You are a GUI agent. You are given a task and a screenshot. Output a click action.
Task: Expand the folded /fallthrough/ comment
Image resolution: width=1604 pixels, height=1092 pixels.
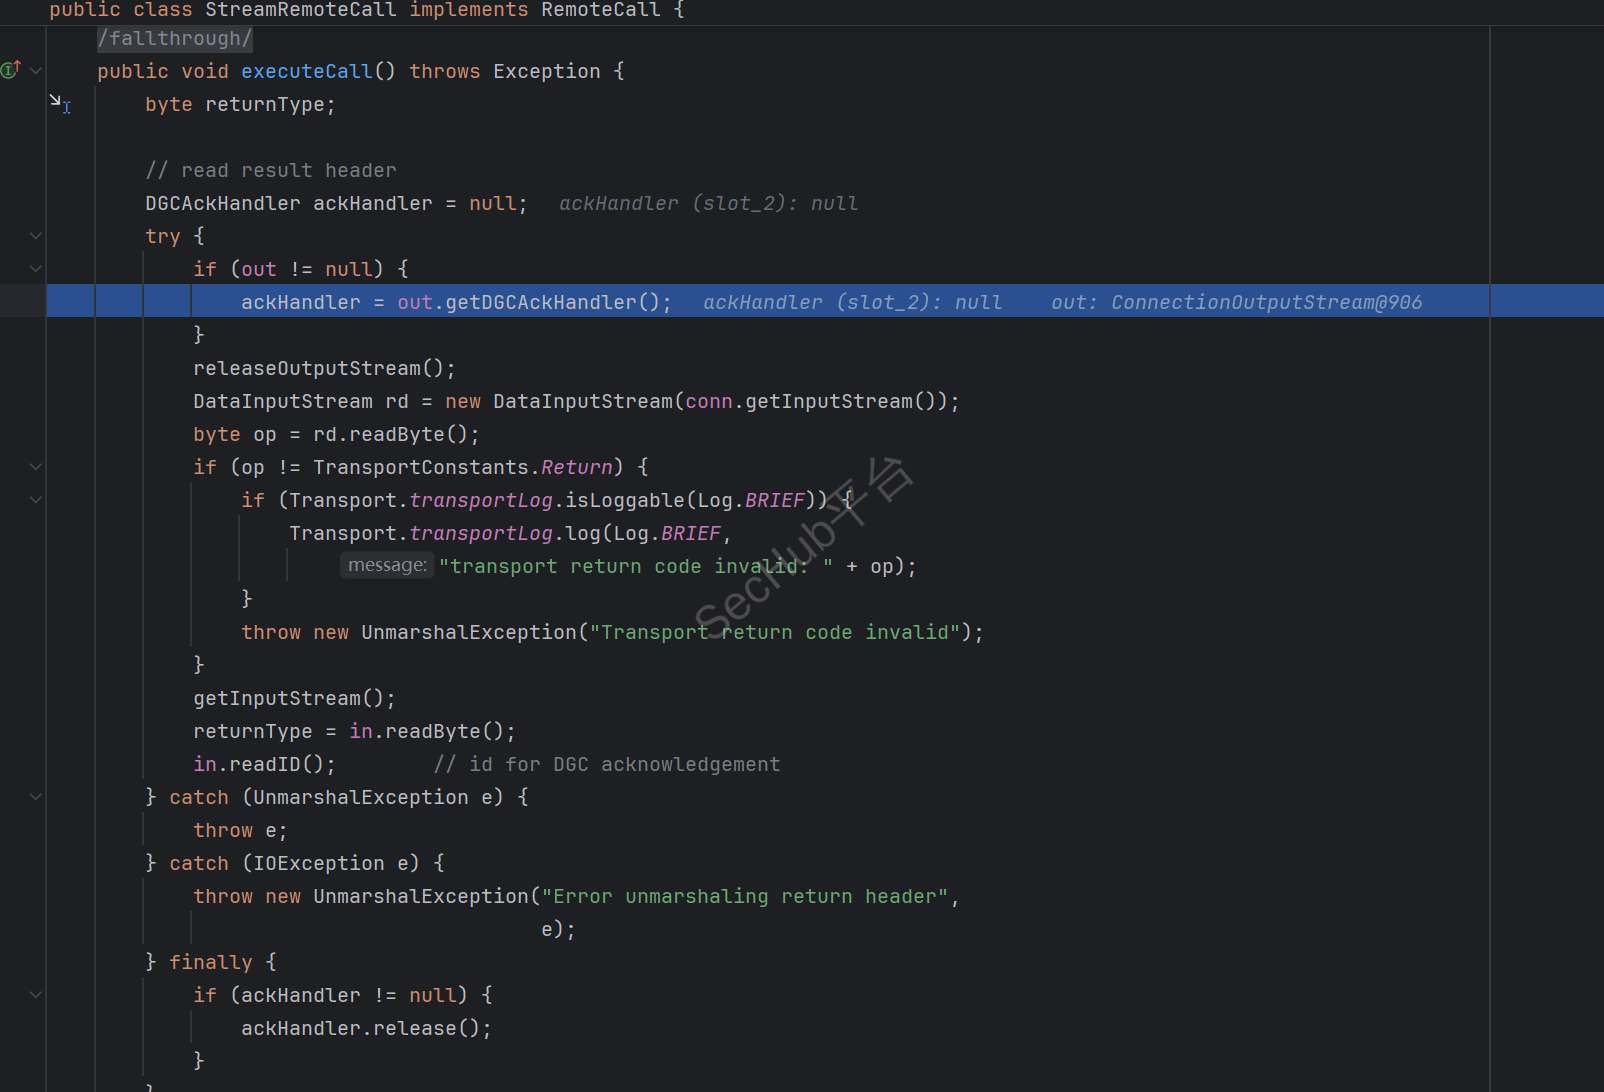[x=174, y=38]
